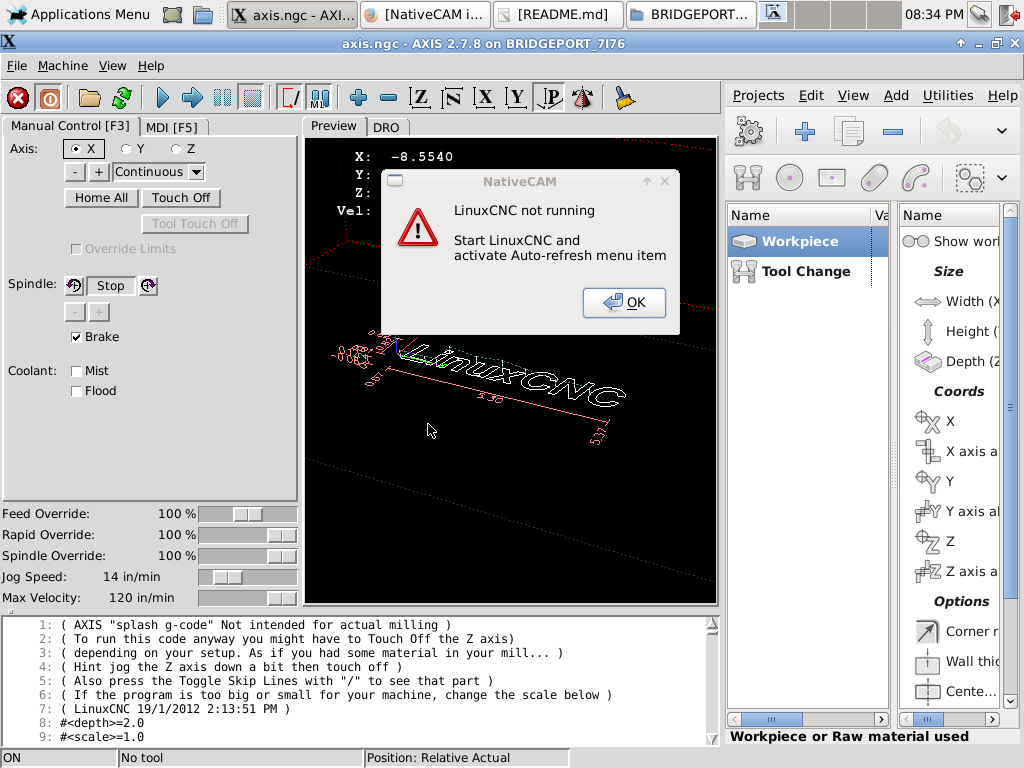Viewport: 1024px width, 768px height.
Task: Open the Projects menu in NativeCAM
Action: [x=758, y=95]
